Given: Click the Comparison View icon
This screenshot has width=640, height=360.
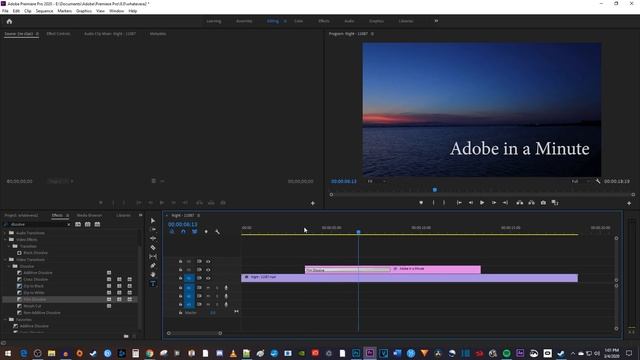Looking at the screenshot, I should 555,203.
